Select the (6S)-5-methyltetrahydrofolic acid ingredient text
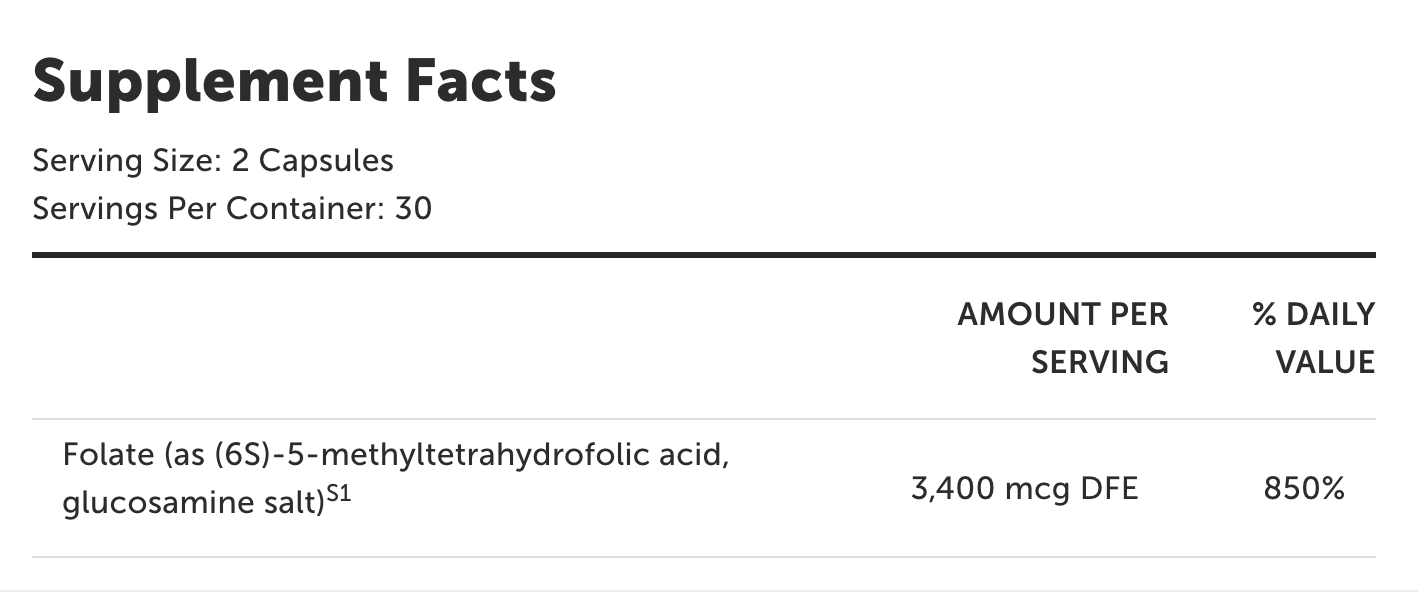 [469, 455]
